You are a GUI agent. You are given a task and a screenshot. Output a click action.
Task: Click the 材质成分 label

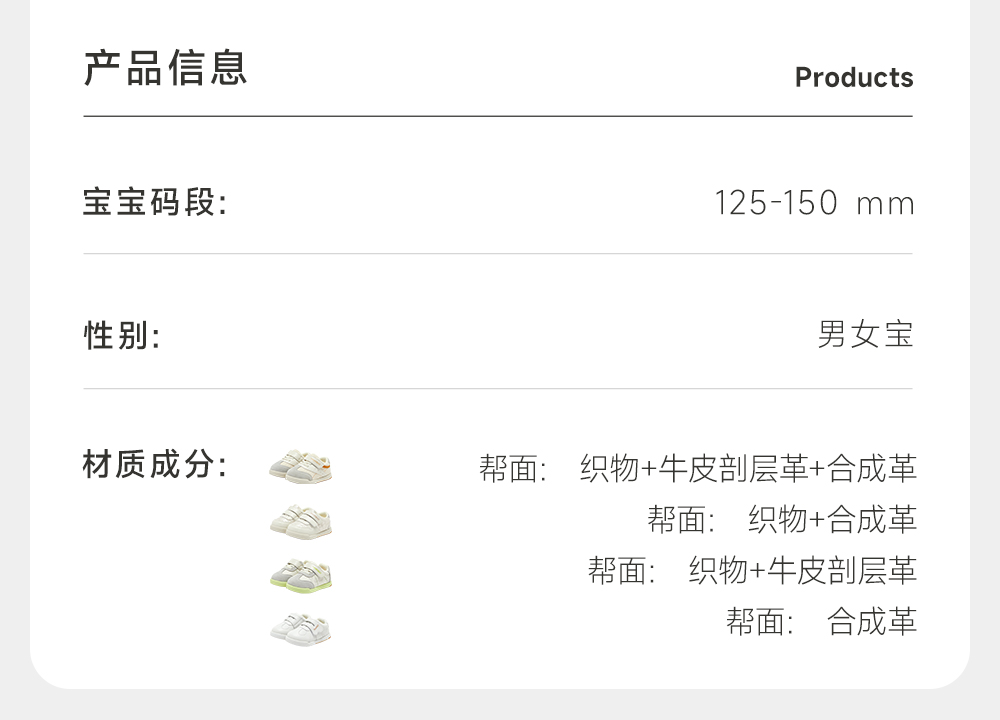(155, 465)
